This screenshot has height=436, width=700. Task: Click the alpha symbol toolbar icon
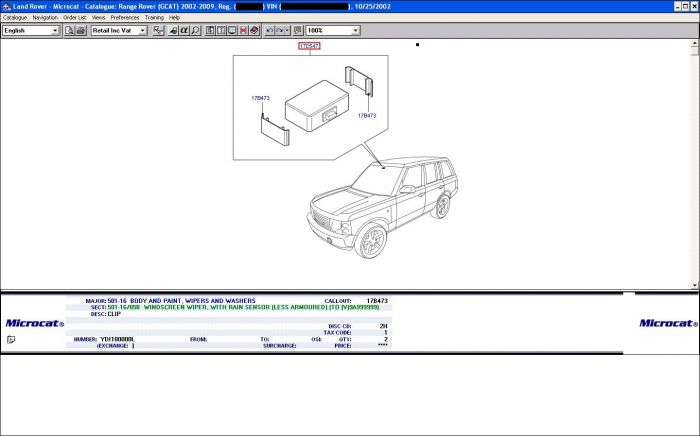coord(184,30)
